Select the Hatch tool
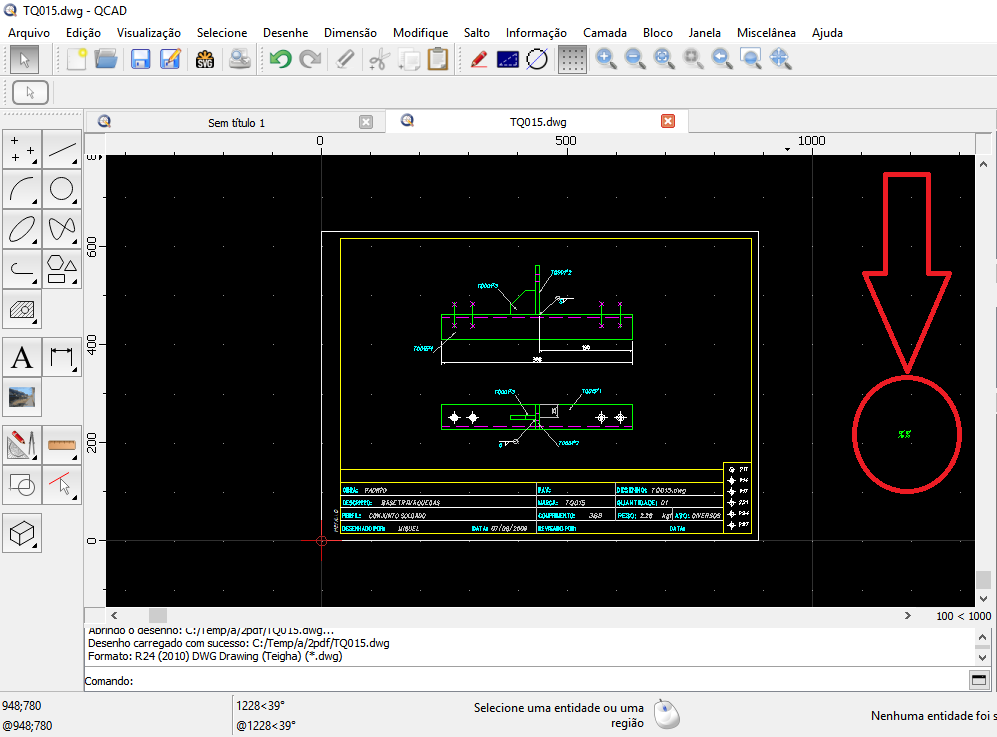Image resolution: width=997 pixels, height=737 pixels. [22, 310]
